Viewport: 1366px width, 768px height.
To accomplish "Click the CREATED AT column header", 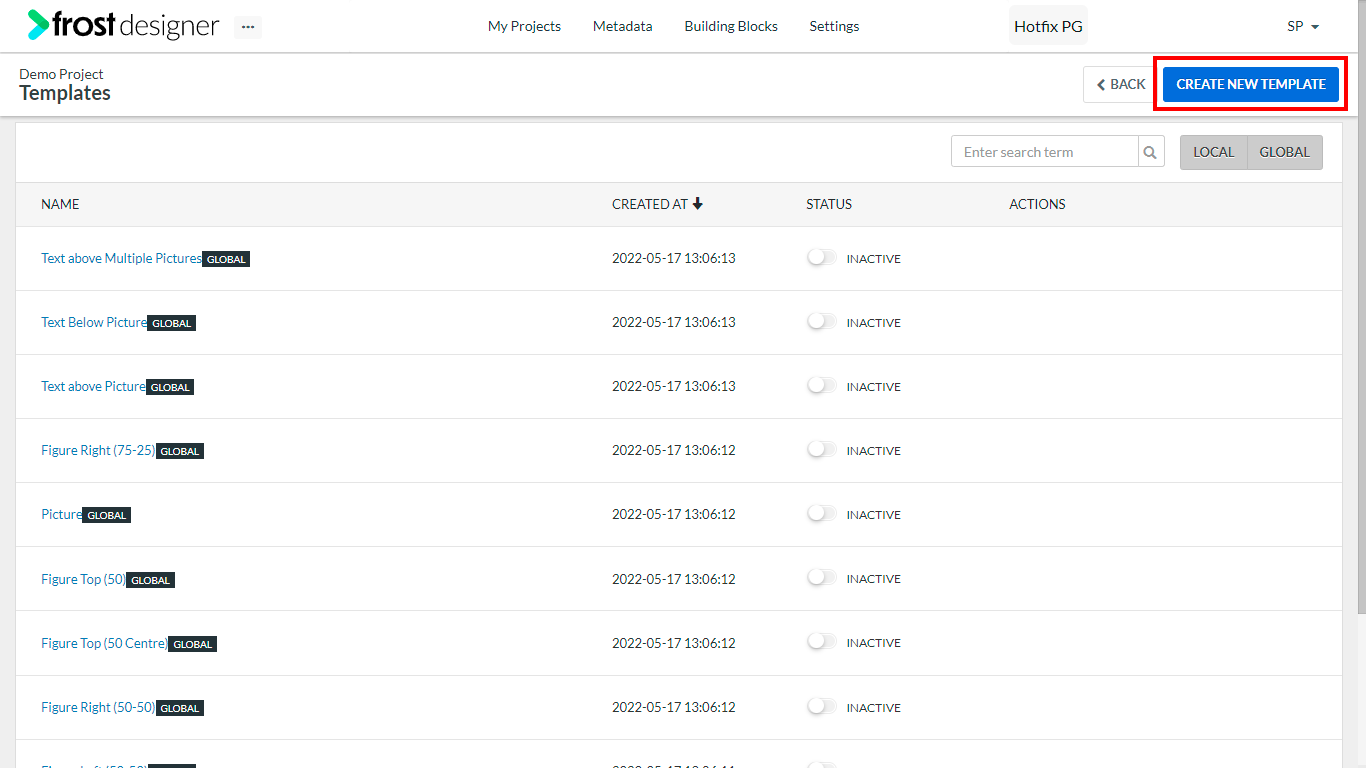I will [x=650, y=204].
